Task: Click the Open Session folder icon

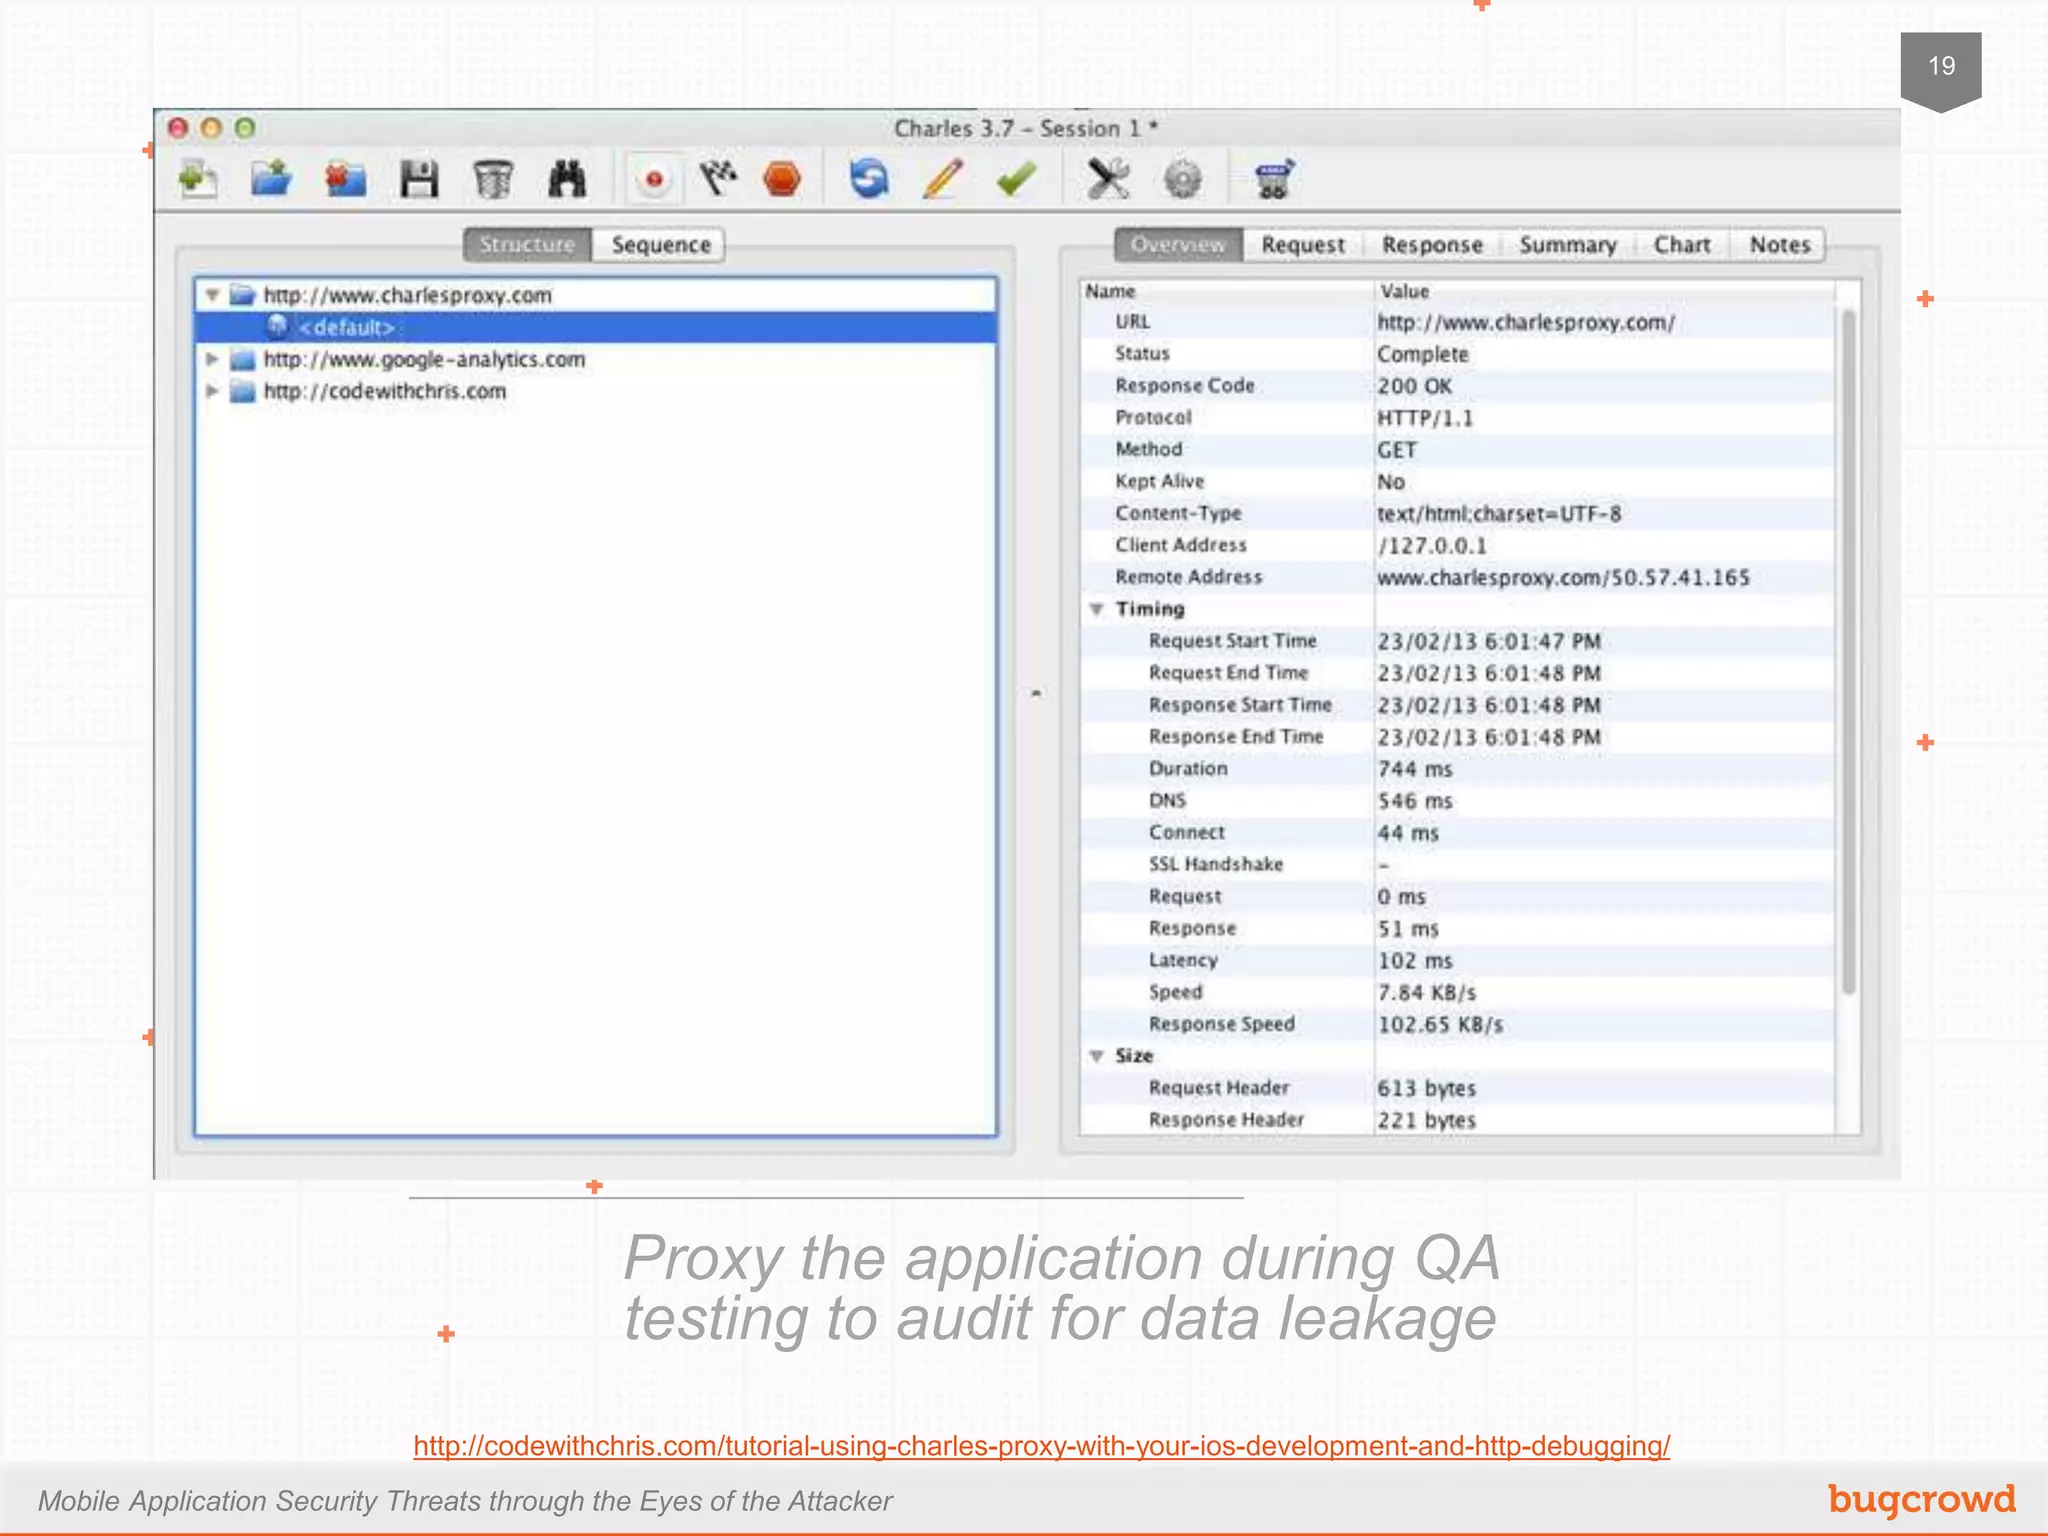Action: tap(271, 180)
